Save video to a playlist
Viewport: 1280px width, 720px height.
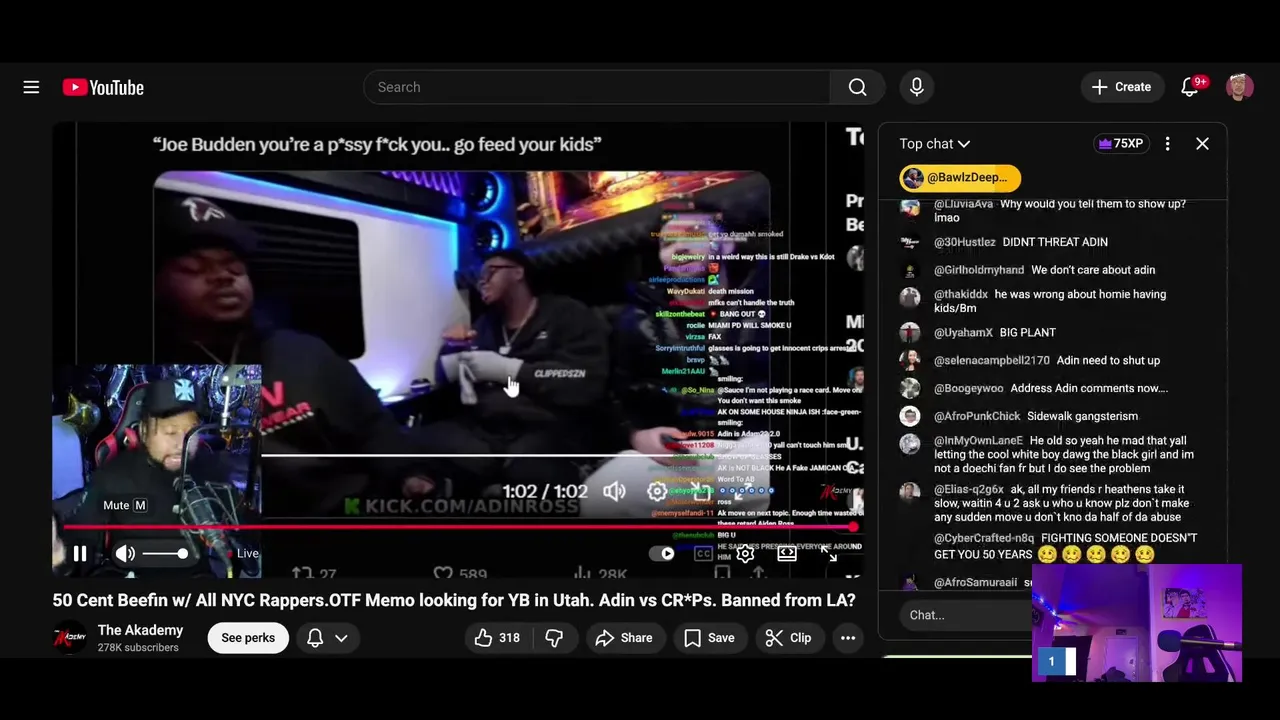(x=709, y=638)
